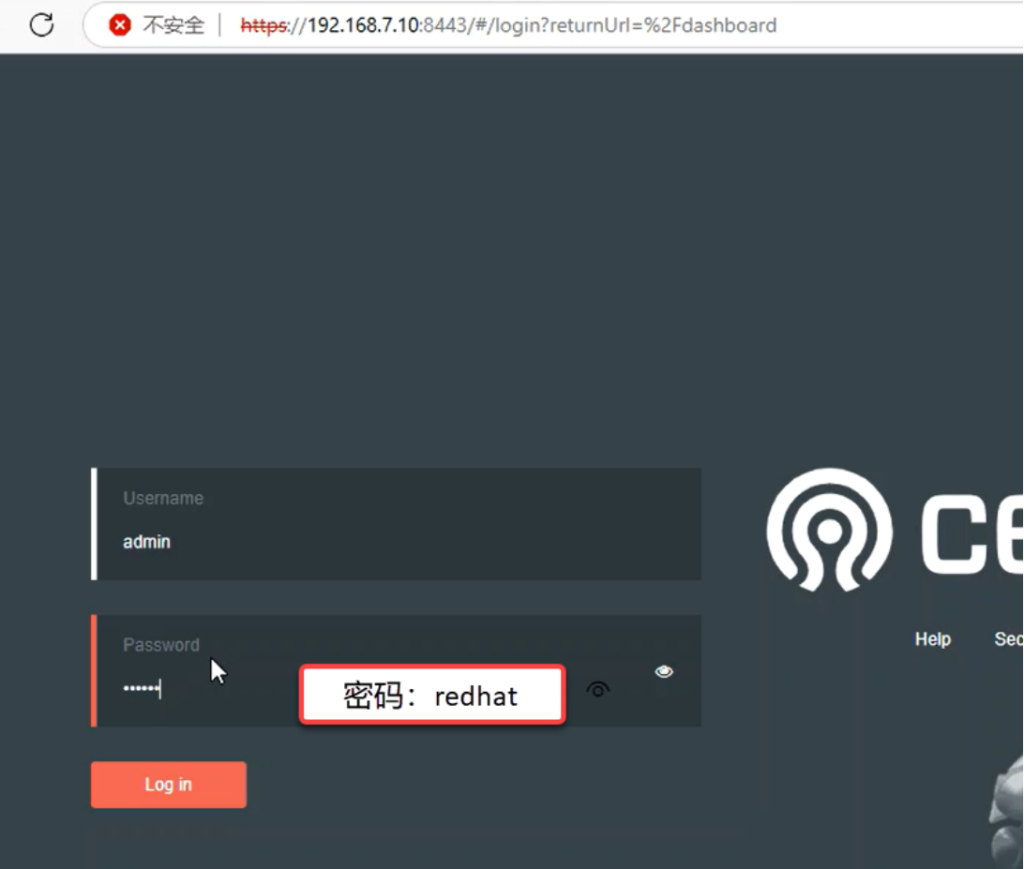Click the large CE wordmark beside logo
This screenshot has width=1024, height=869.
click(x=970, y=533)
